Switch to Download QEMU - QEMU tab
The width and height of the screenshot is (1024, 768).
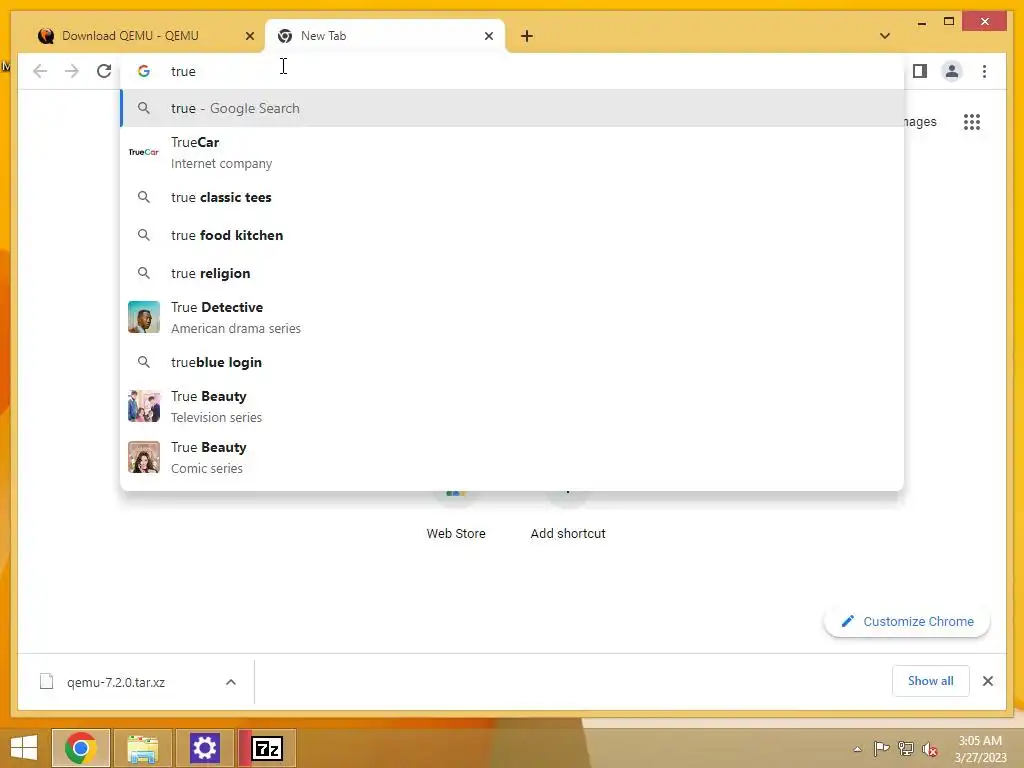141,36
